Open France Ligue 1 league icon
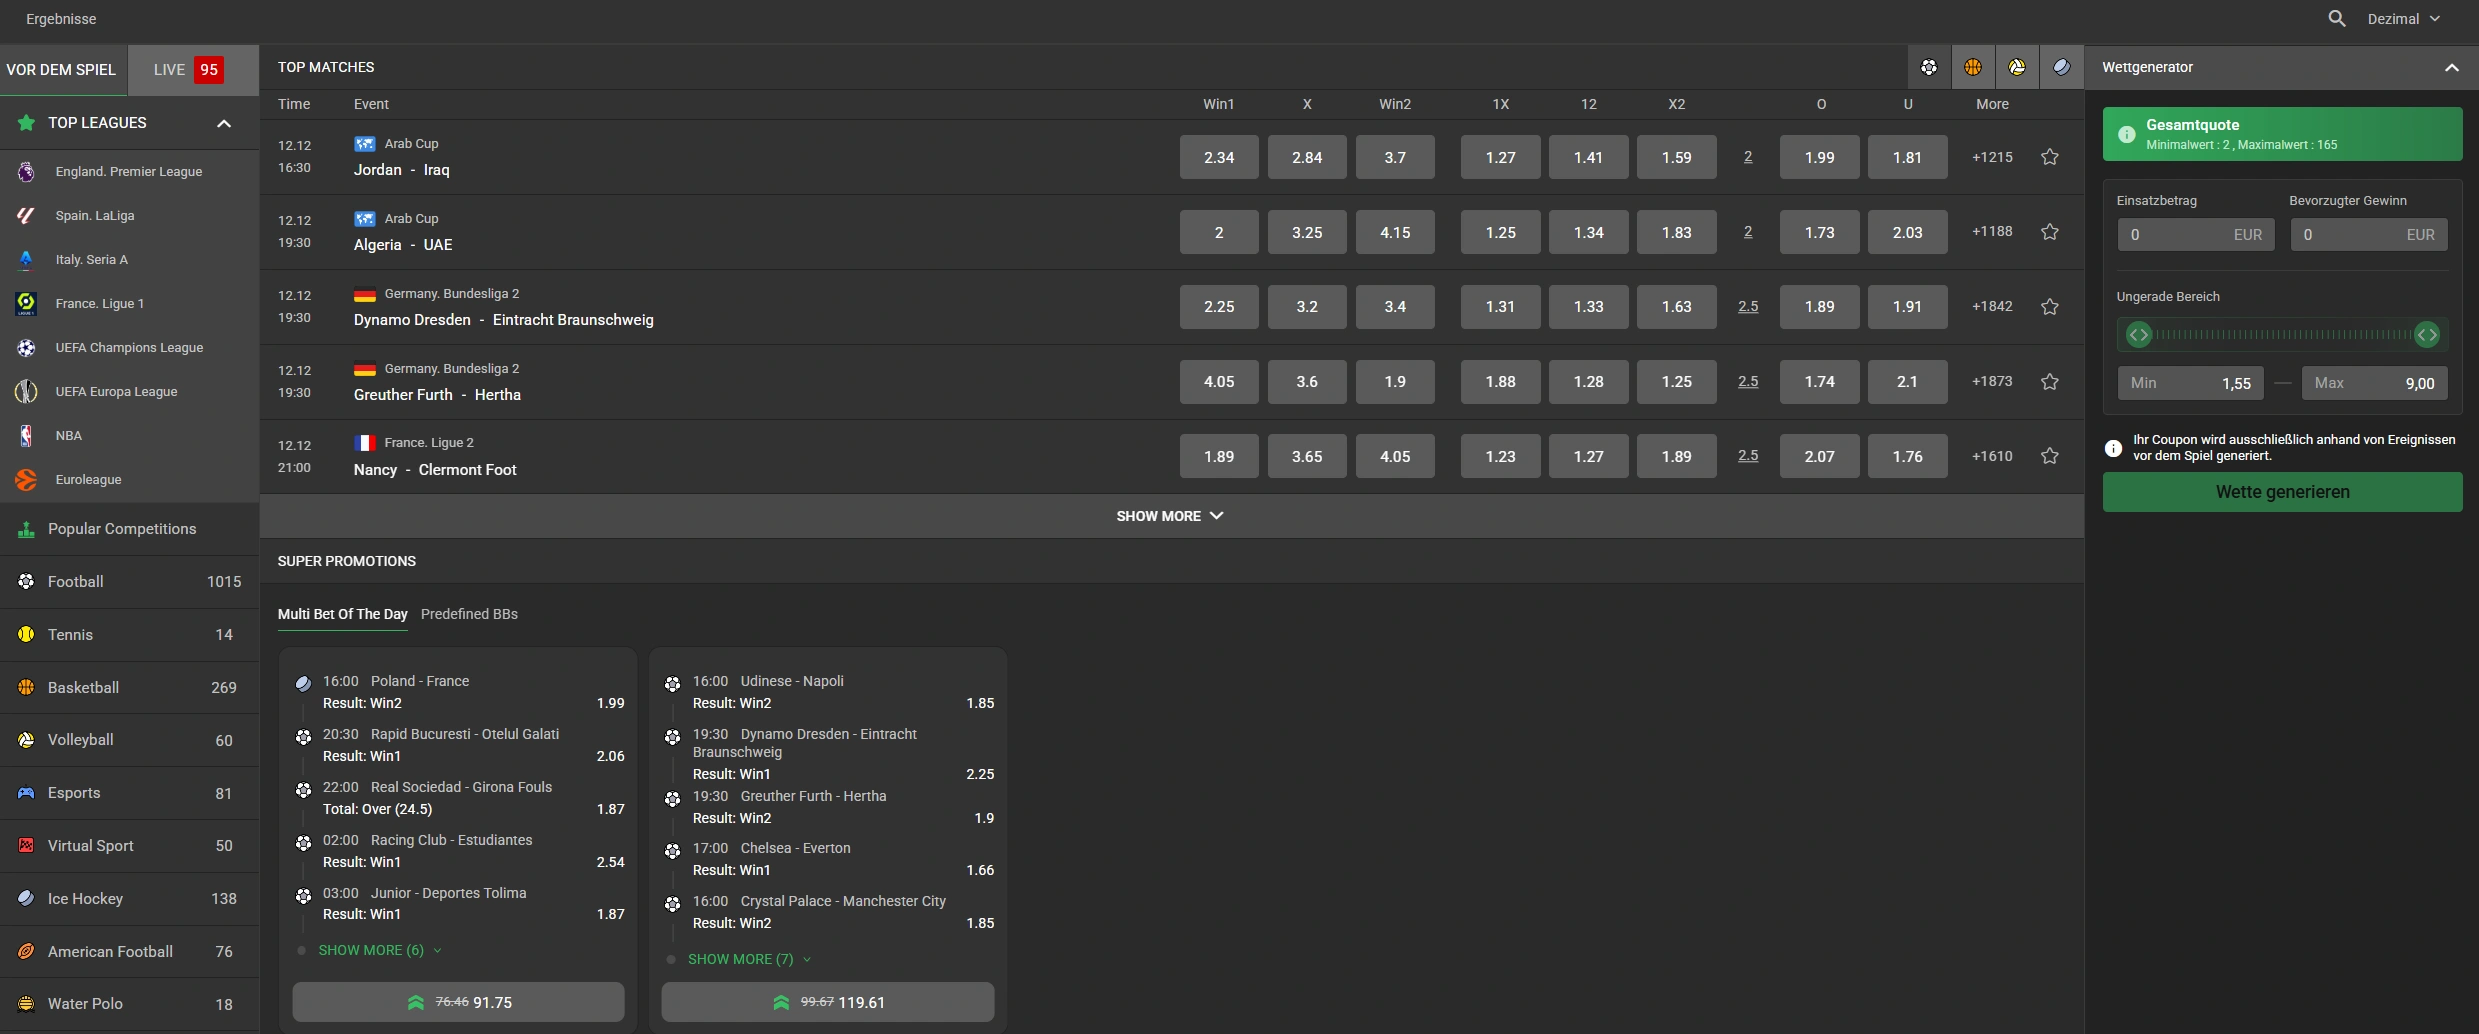 point(26,304)
